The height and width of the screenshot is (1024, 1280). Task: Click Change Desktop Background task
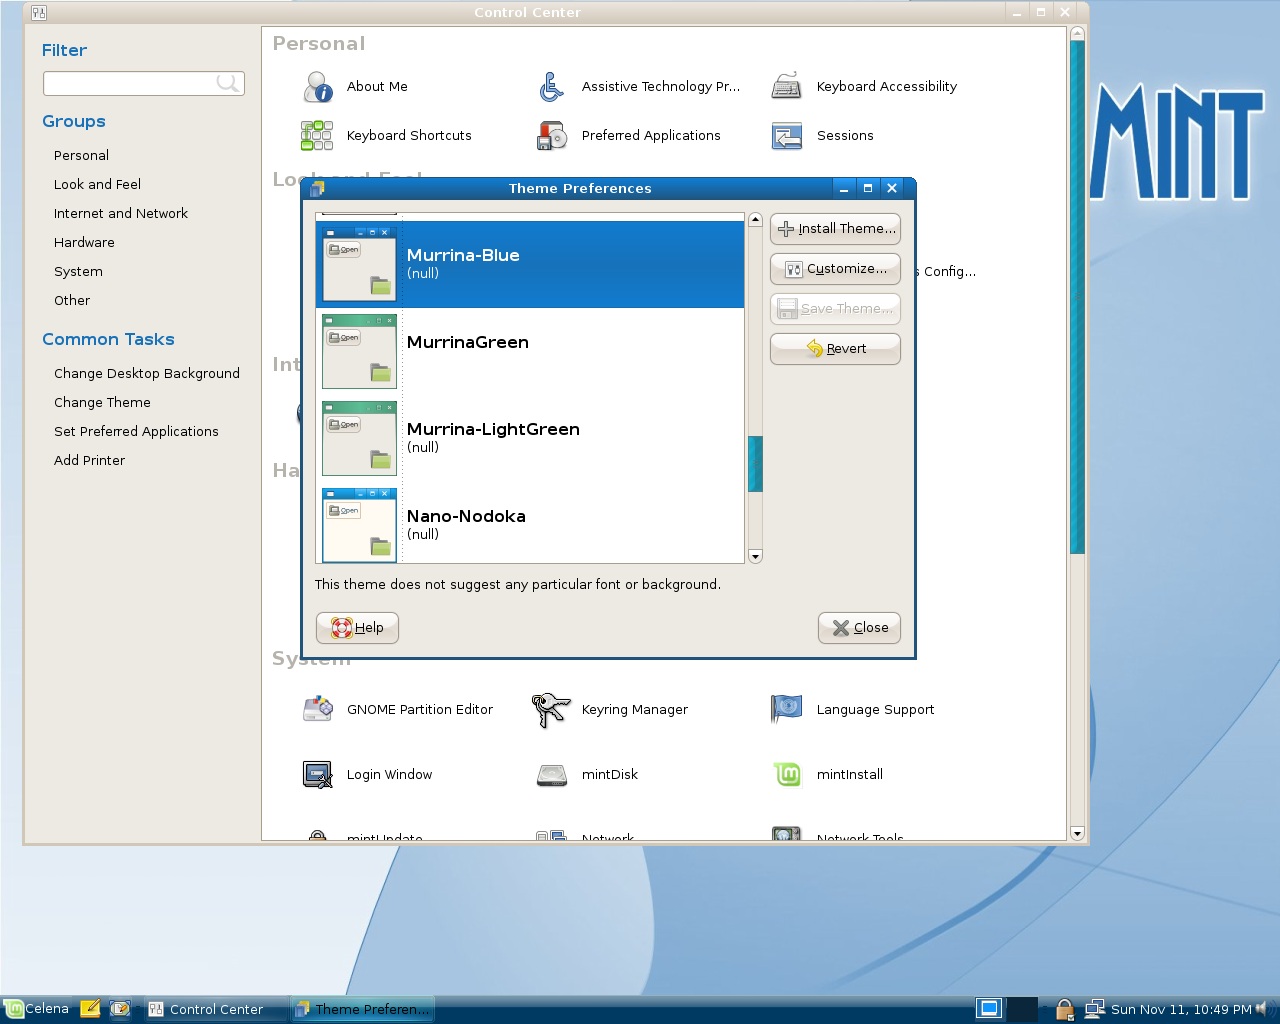[147, 374]
